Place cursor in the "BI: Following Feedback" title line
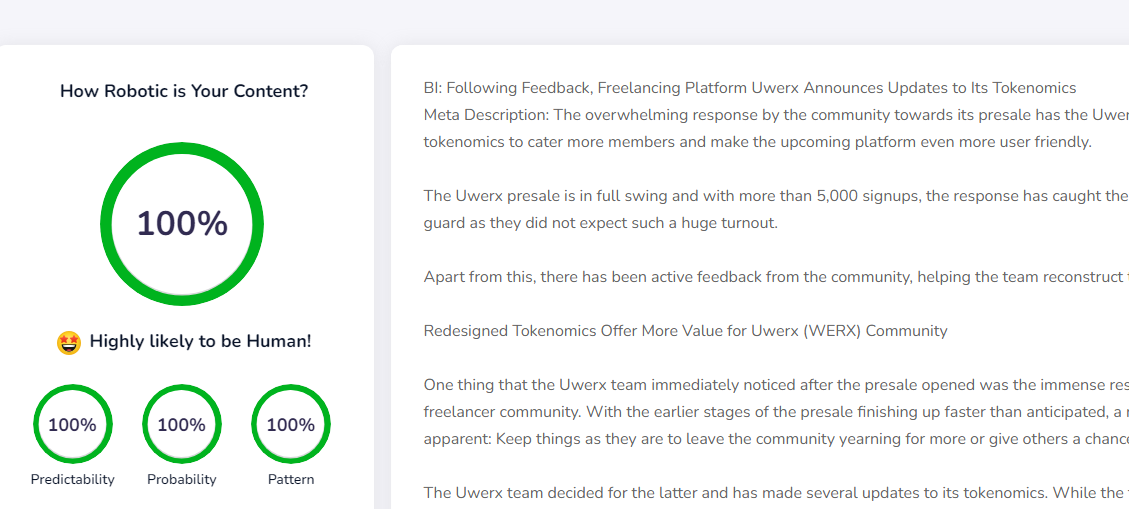The height and width of the screenshot is (509, 1129). (x=750, y=88)
